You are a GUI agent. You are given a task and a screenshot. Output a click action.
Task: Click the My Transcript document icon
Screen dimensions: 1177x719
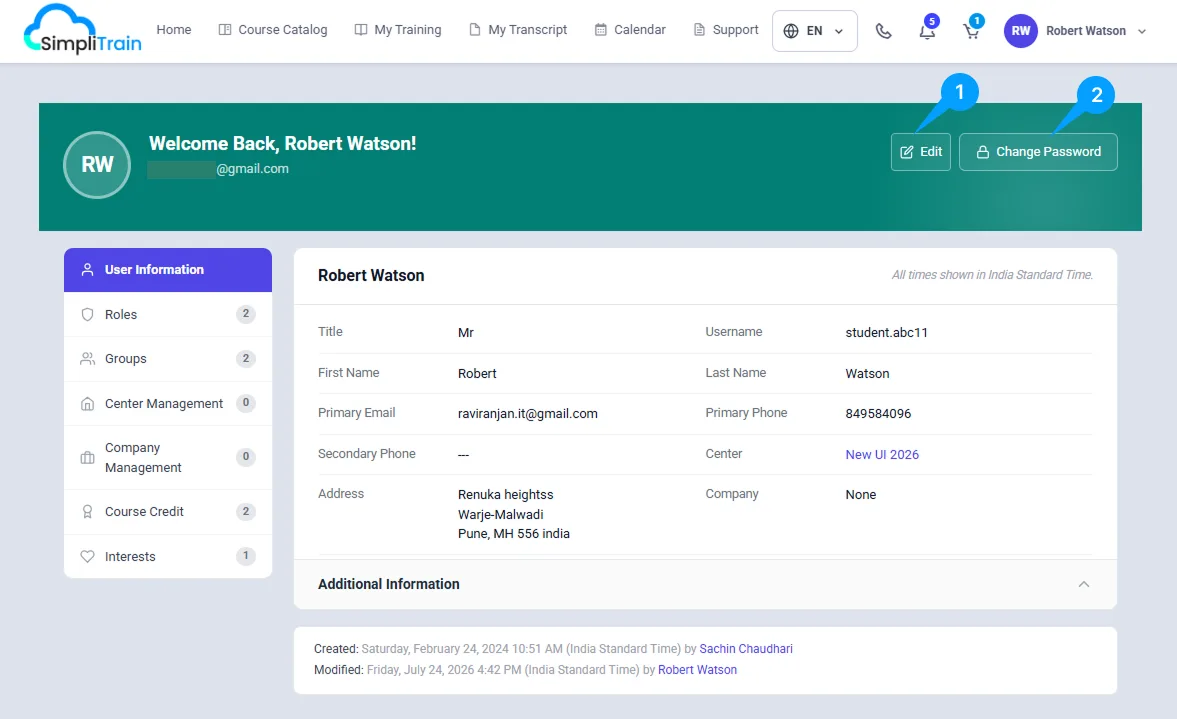[474, 30]
